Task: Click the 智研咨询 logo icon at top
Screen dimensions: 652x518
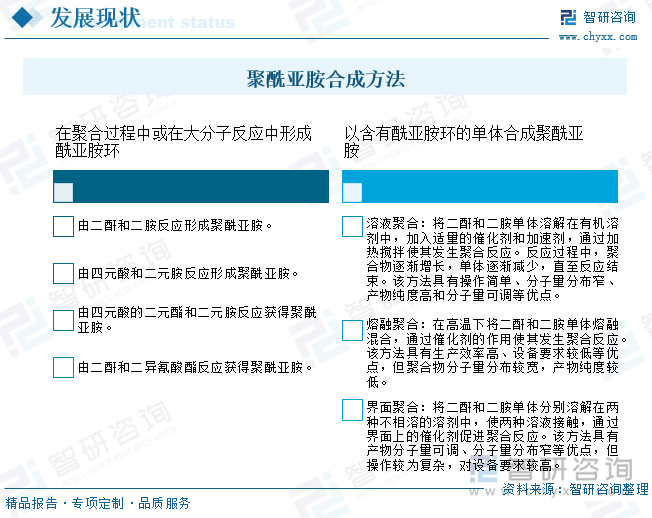Action: click(568, 17)
